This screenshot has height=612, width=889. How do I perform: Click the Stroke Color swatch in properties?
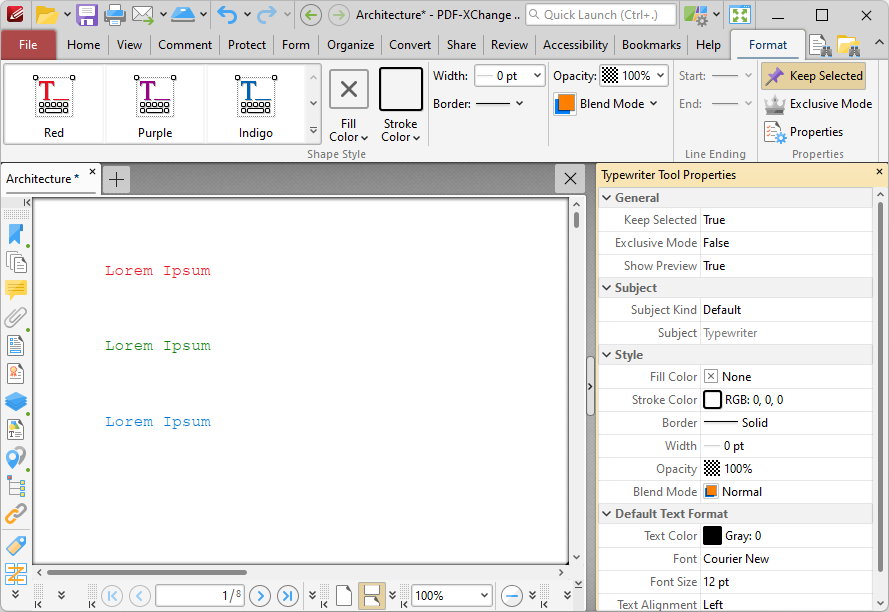(712, 400)
